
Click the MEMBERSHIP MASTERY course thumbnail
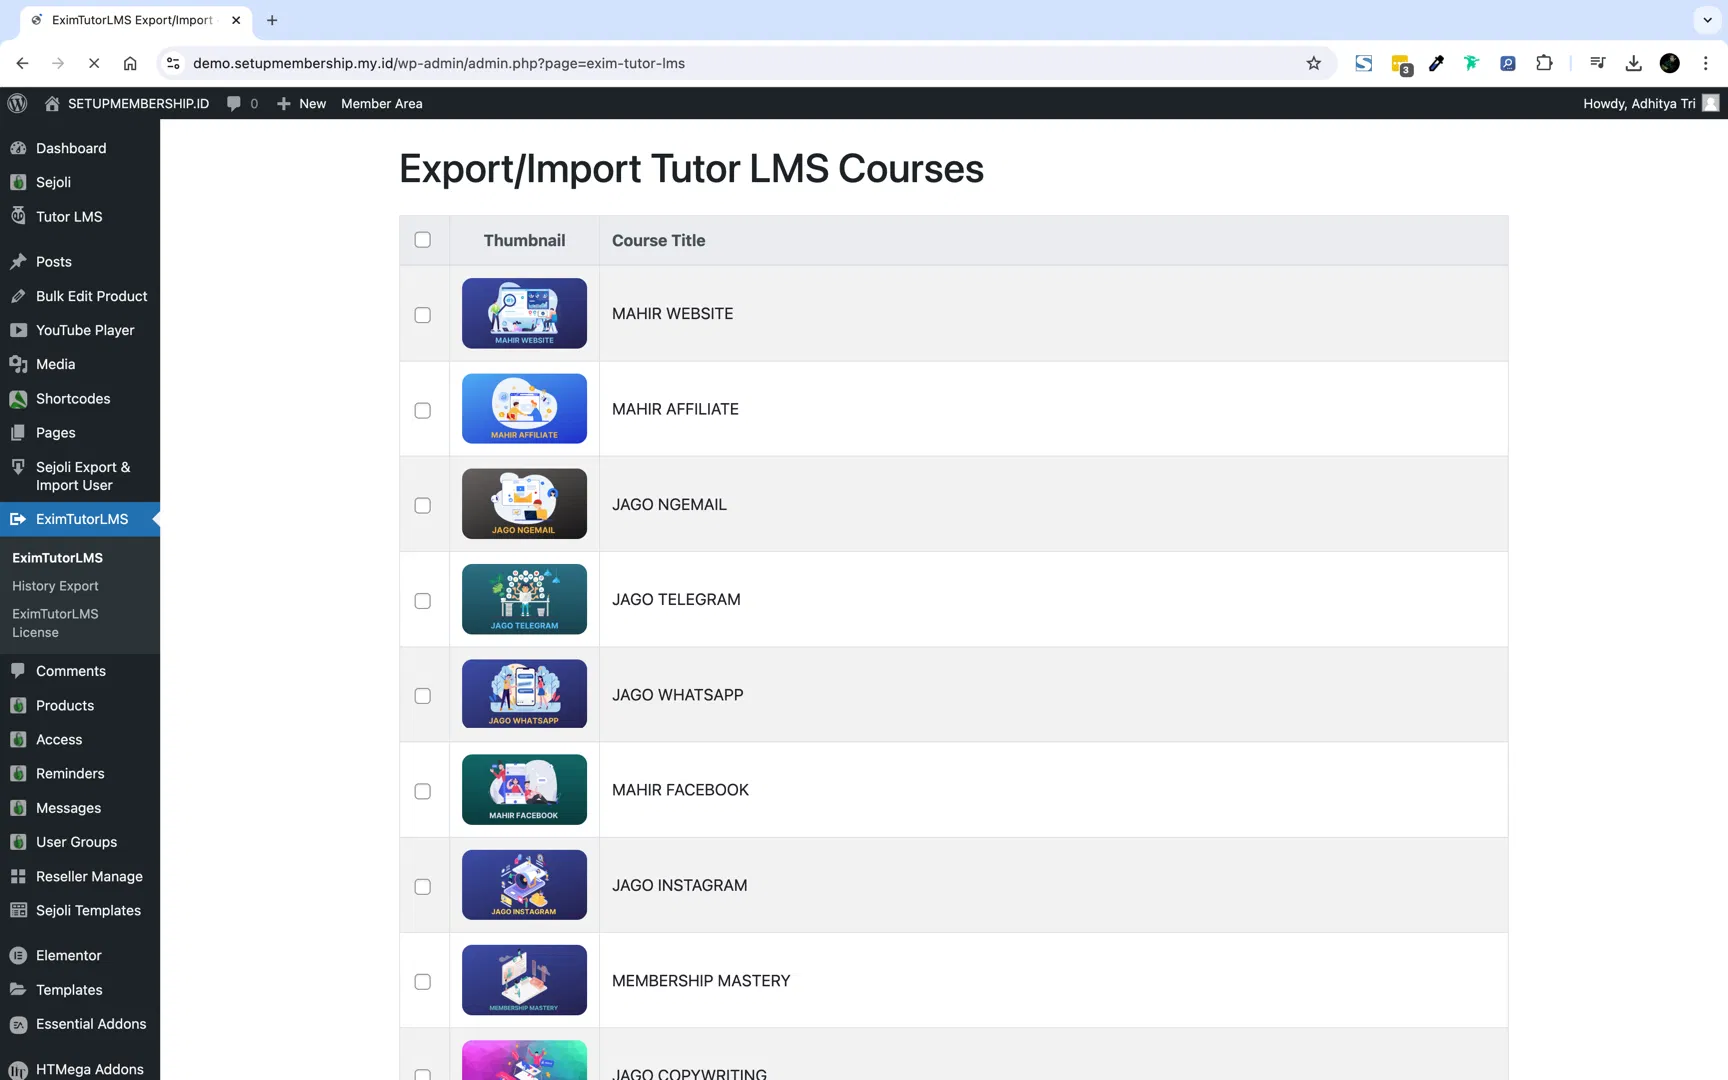pos(524,980)
